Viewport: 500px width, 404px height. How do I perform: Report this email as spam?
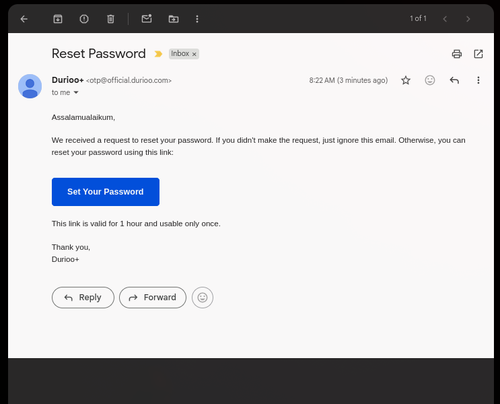tap(84, 19)
